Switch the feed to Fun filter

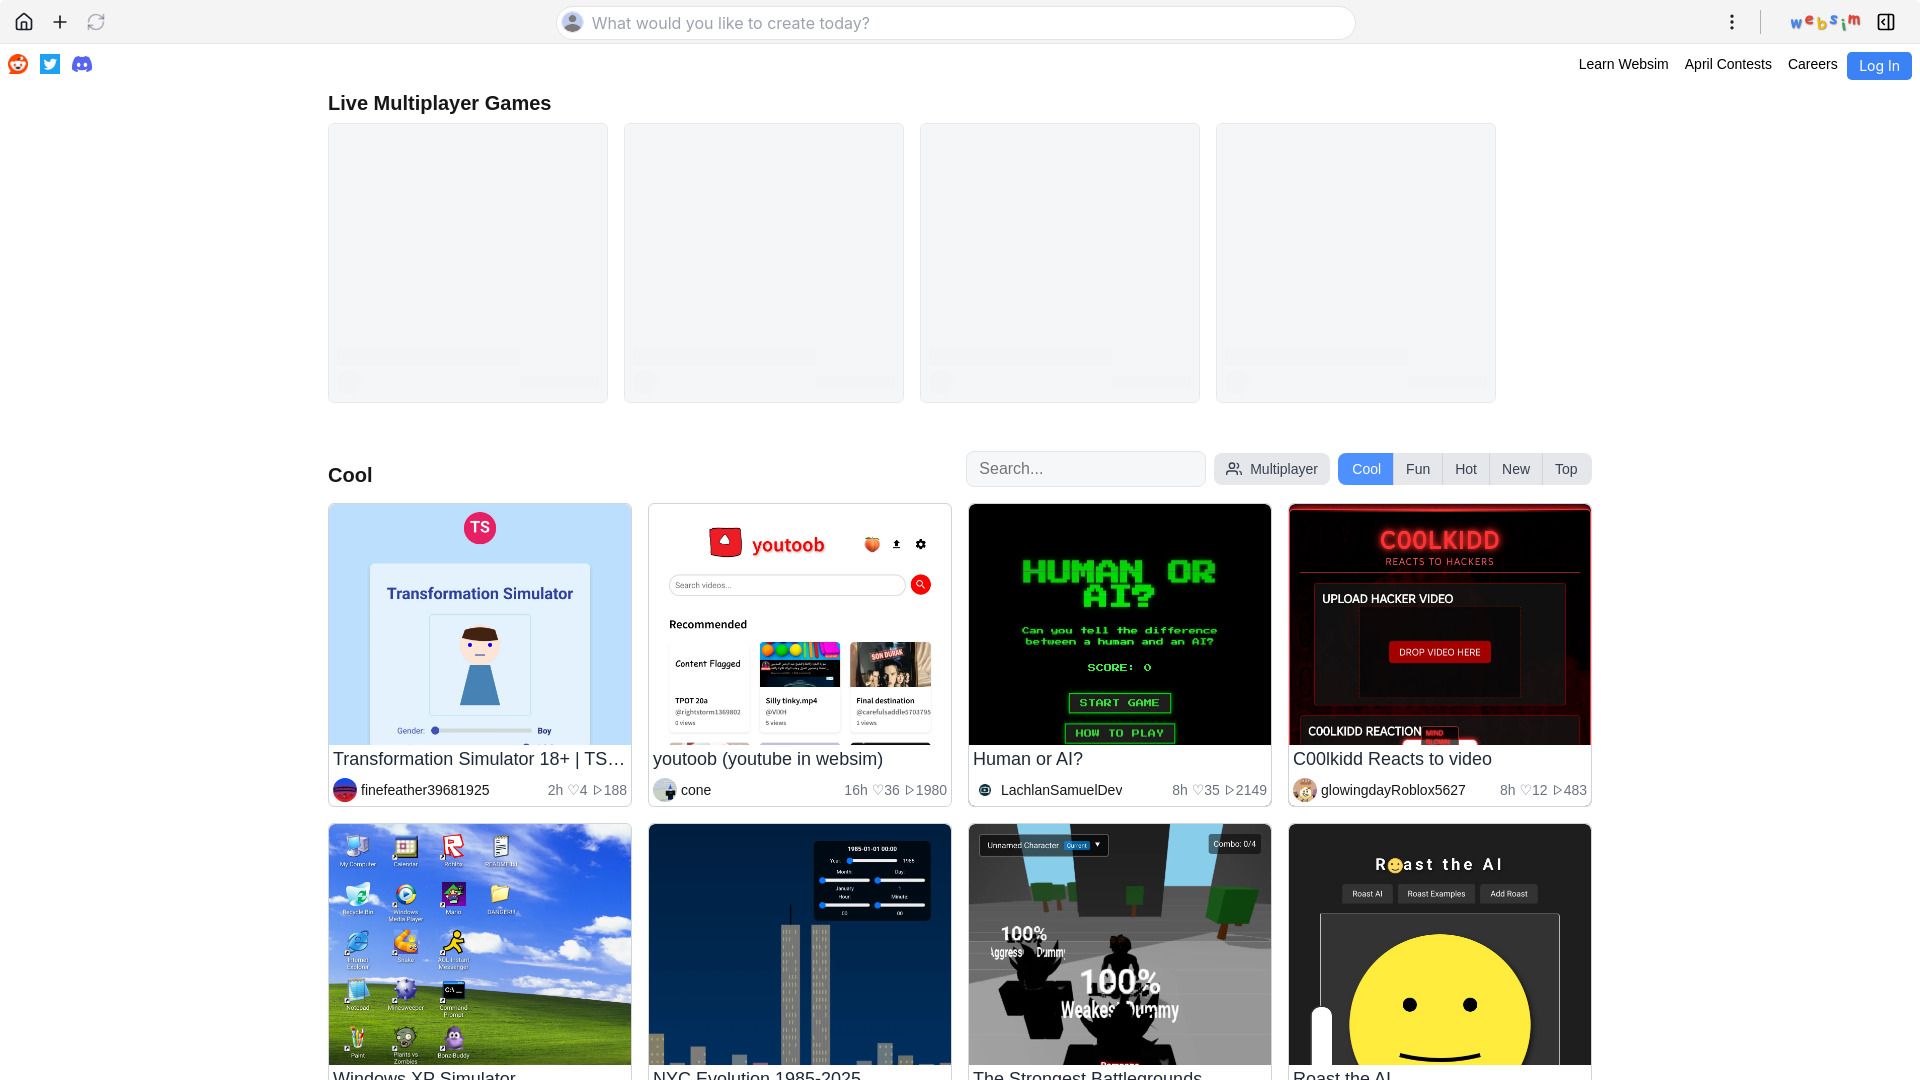tap(1417, 468)
